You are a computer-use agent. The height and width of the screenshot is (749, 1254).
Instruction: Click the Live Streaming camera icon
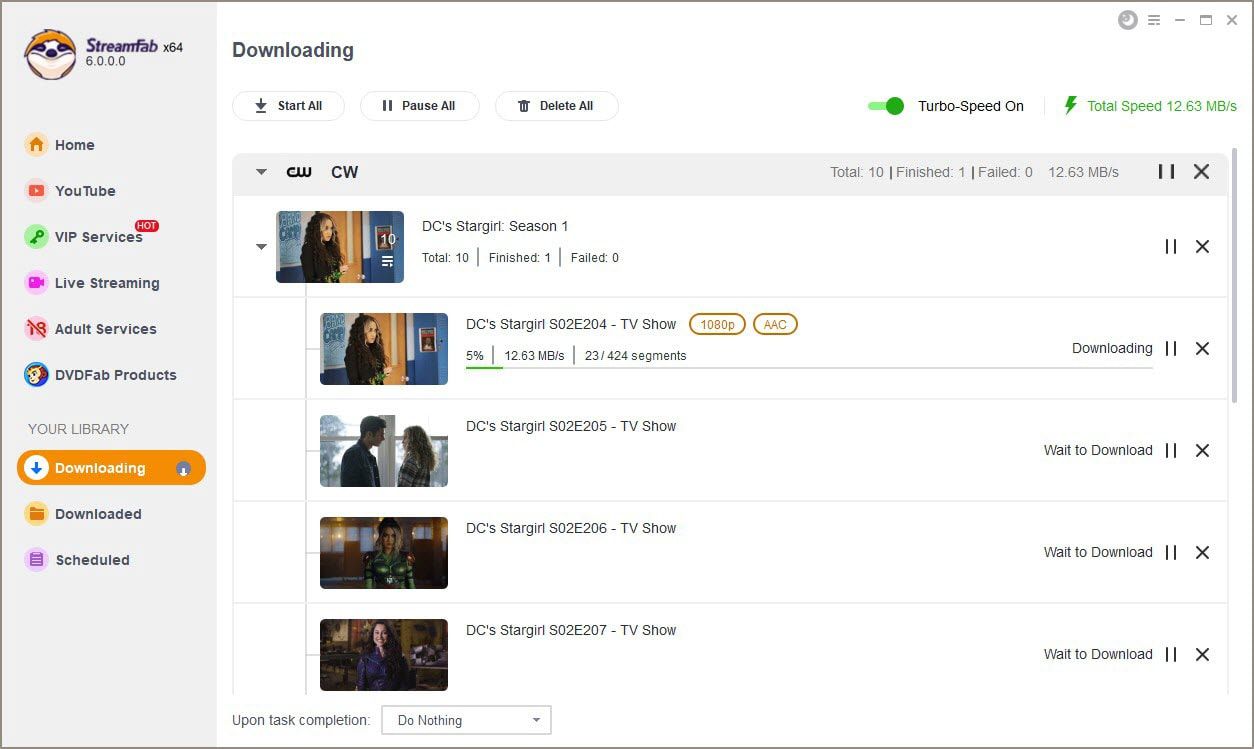pos(36,282)
